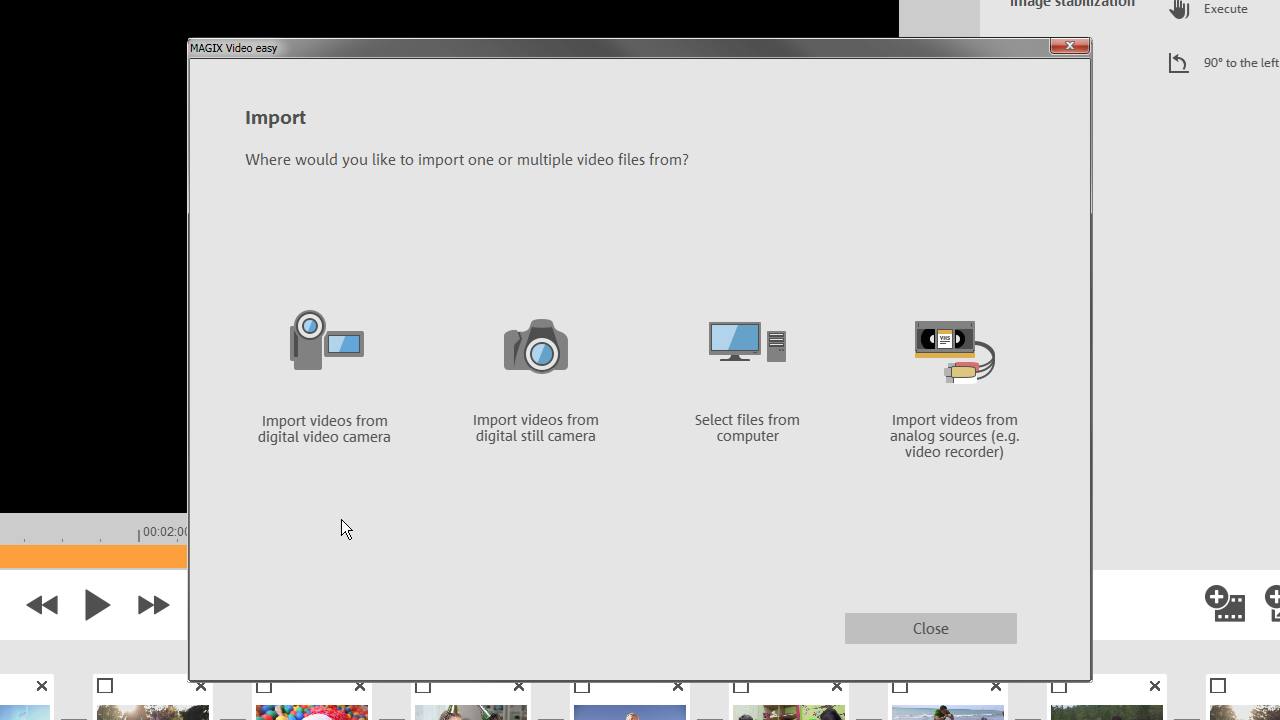Select the beach scene clip thumbnail
The width and height of the screenshot is (1280, 720).
tap(948, 712)
